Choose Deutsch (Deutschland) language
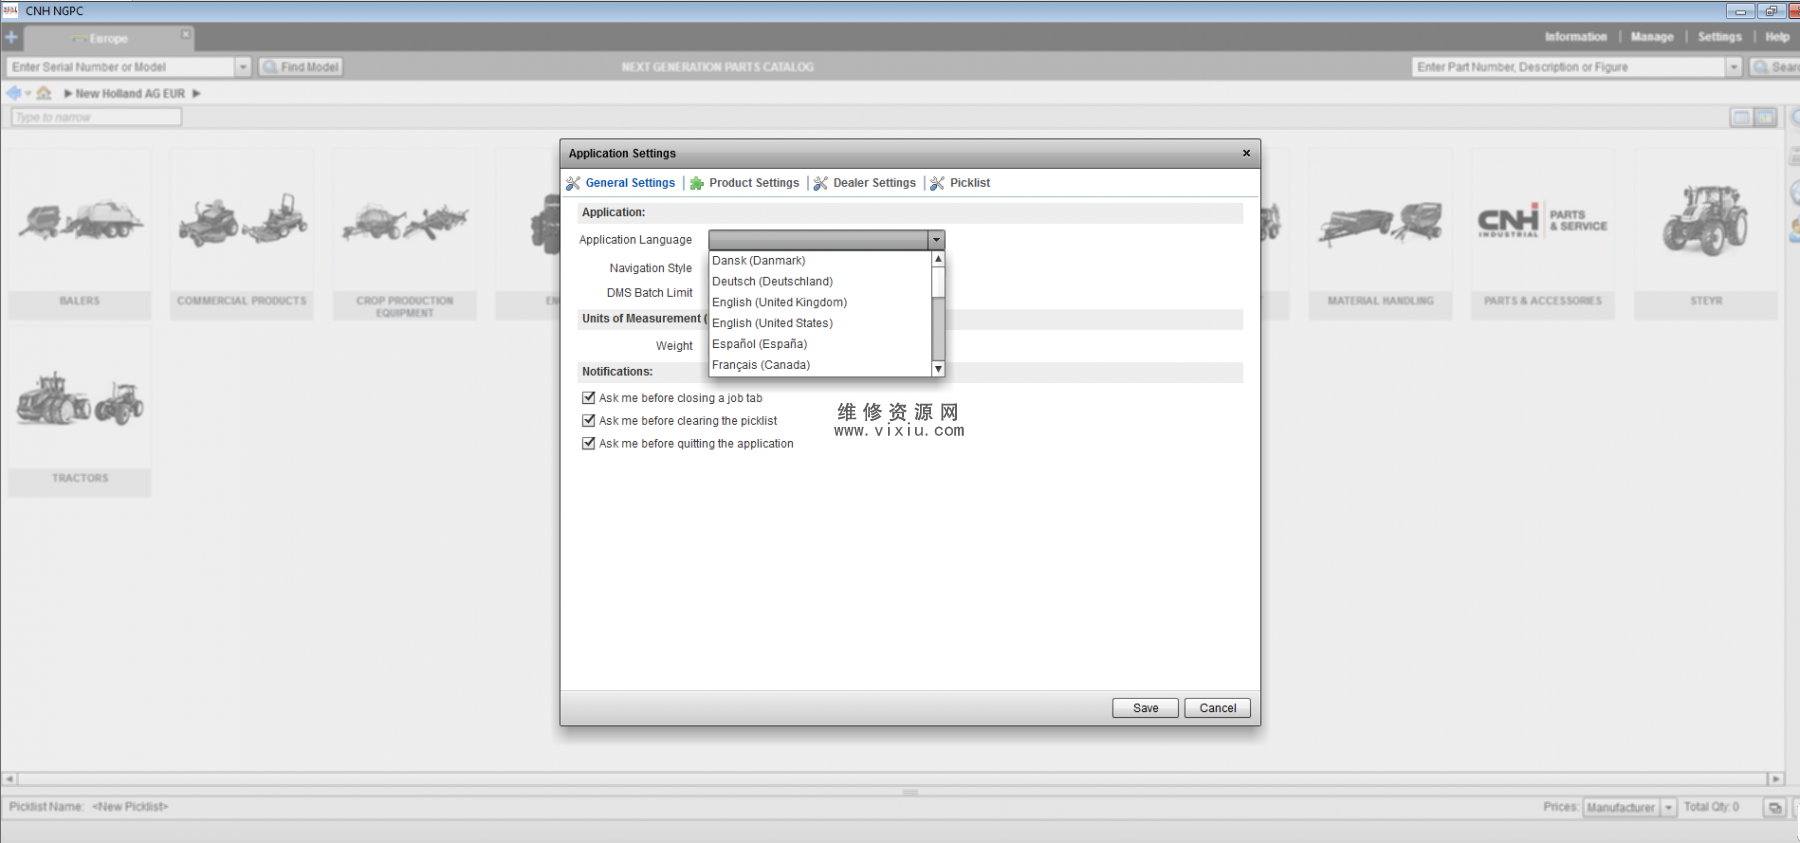 [x=820, y=282]
